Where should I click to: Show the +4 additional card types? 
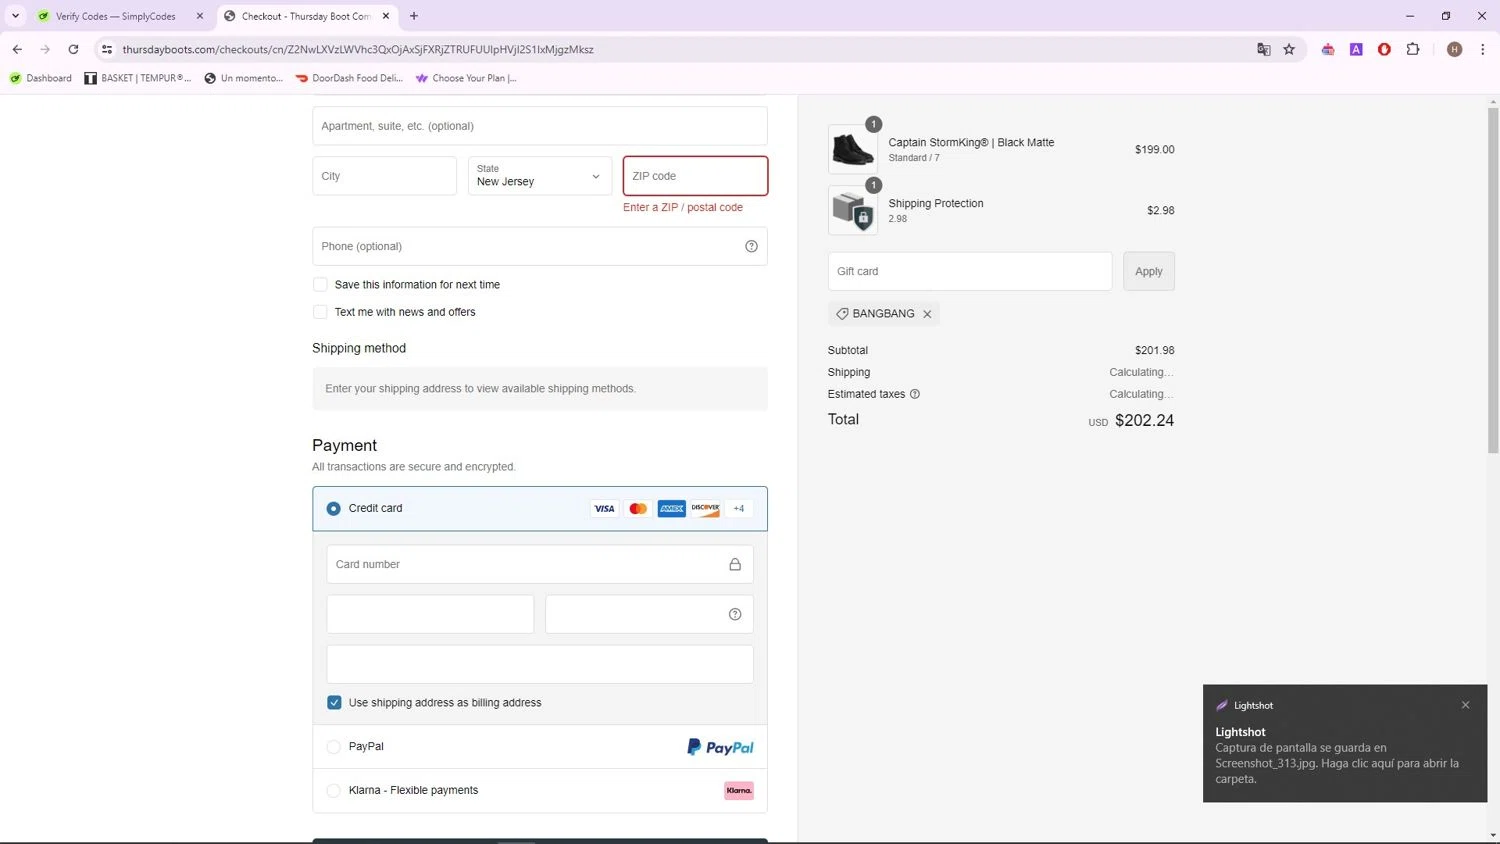click(x=739, y=508)
